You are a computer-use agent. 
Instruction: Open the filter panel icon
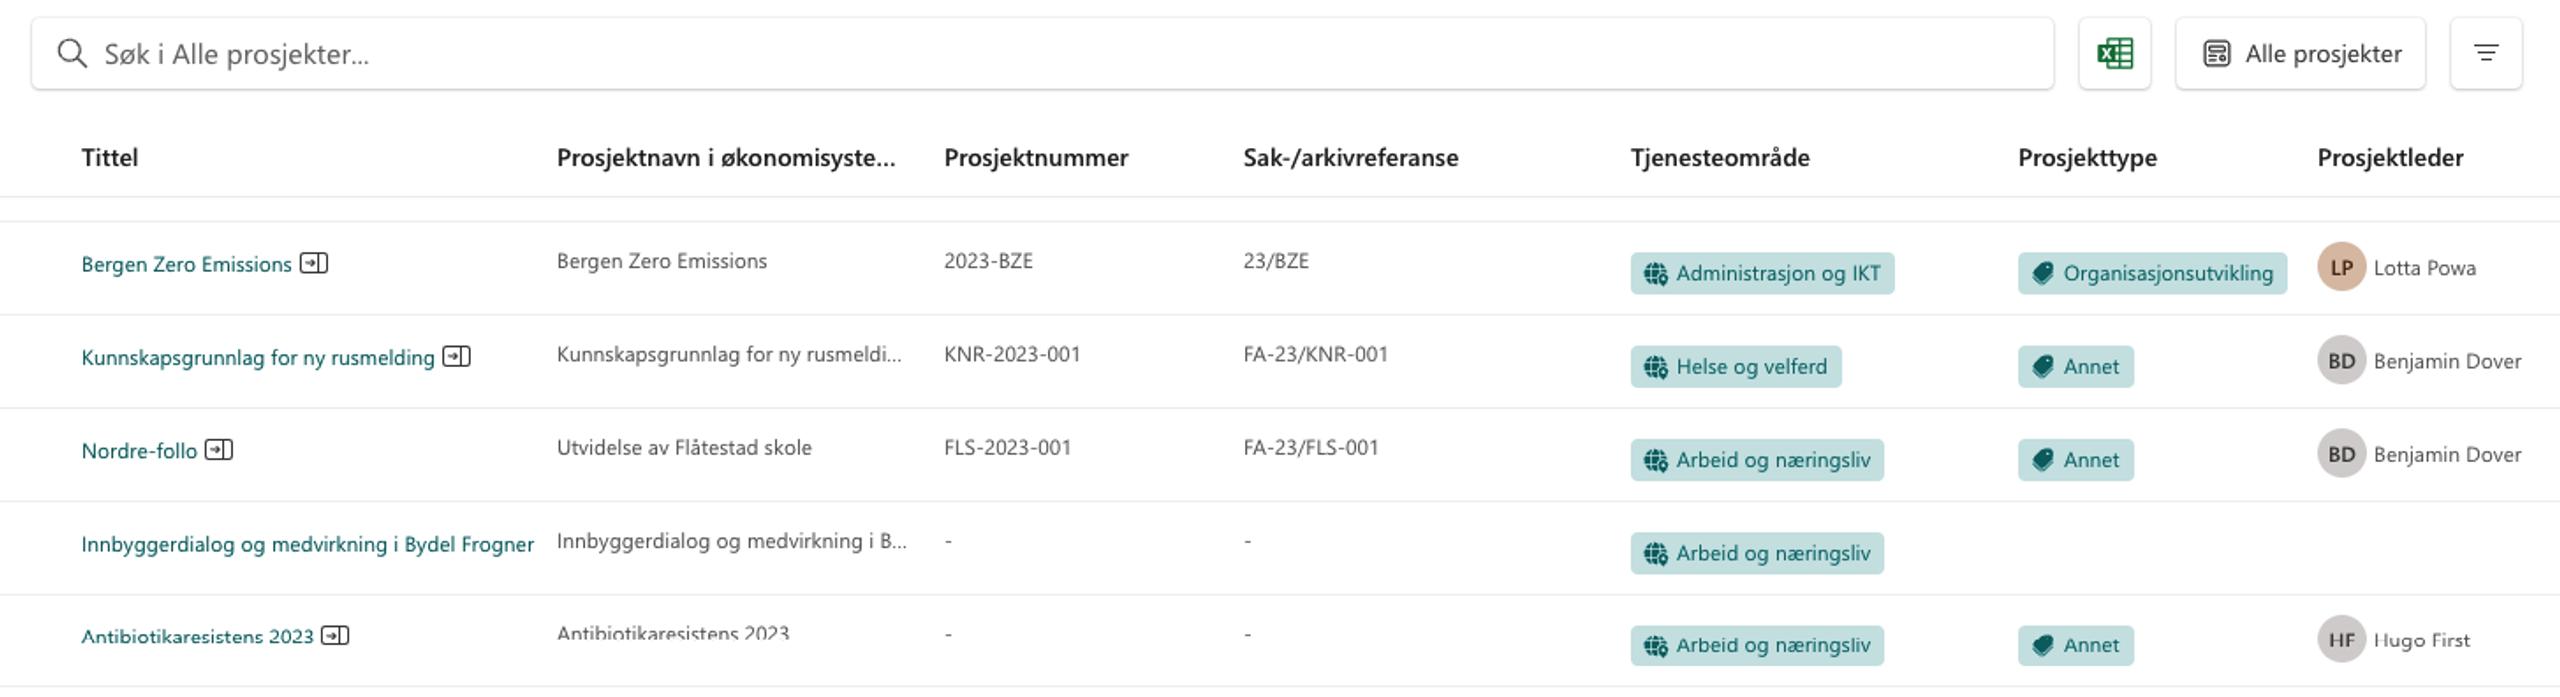pos(2486,53)
